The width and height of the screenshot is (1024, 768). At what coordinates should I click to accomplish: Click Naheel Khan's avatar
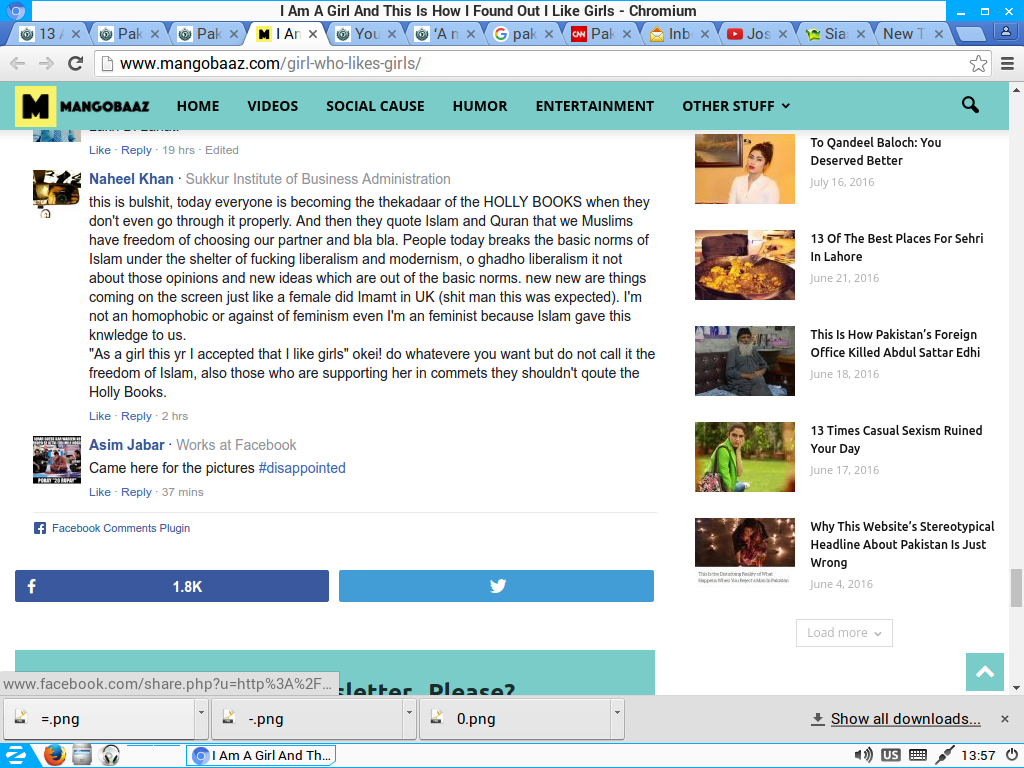point(57,194)
